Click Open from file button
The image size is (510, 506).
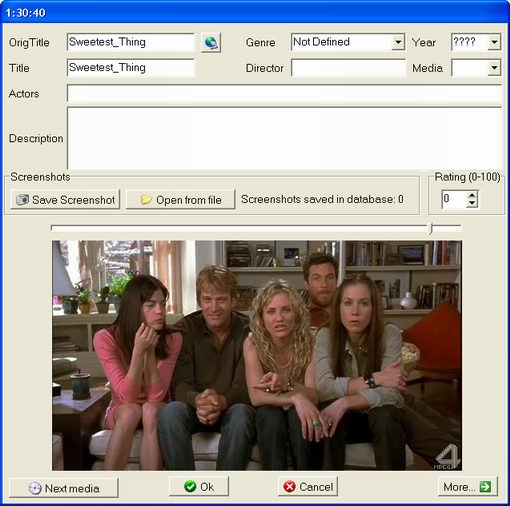click(x=180, y=200)
